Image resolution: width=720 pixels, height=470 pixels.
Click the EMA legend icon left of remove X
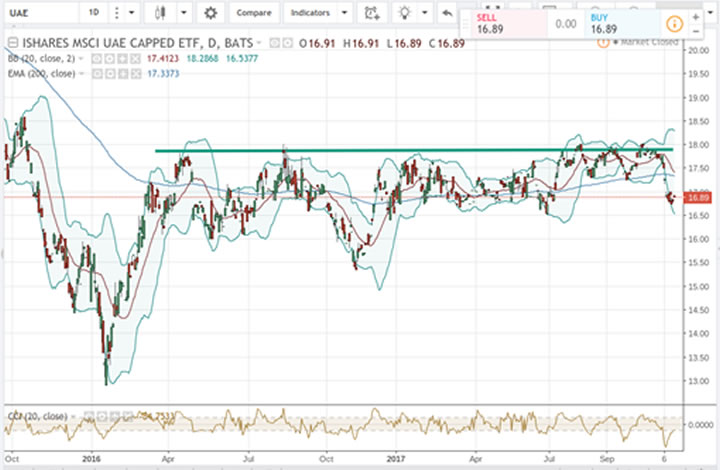point(123,74)
